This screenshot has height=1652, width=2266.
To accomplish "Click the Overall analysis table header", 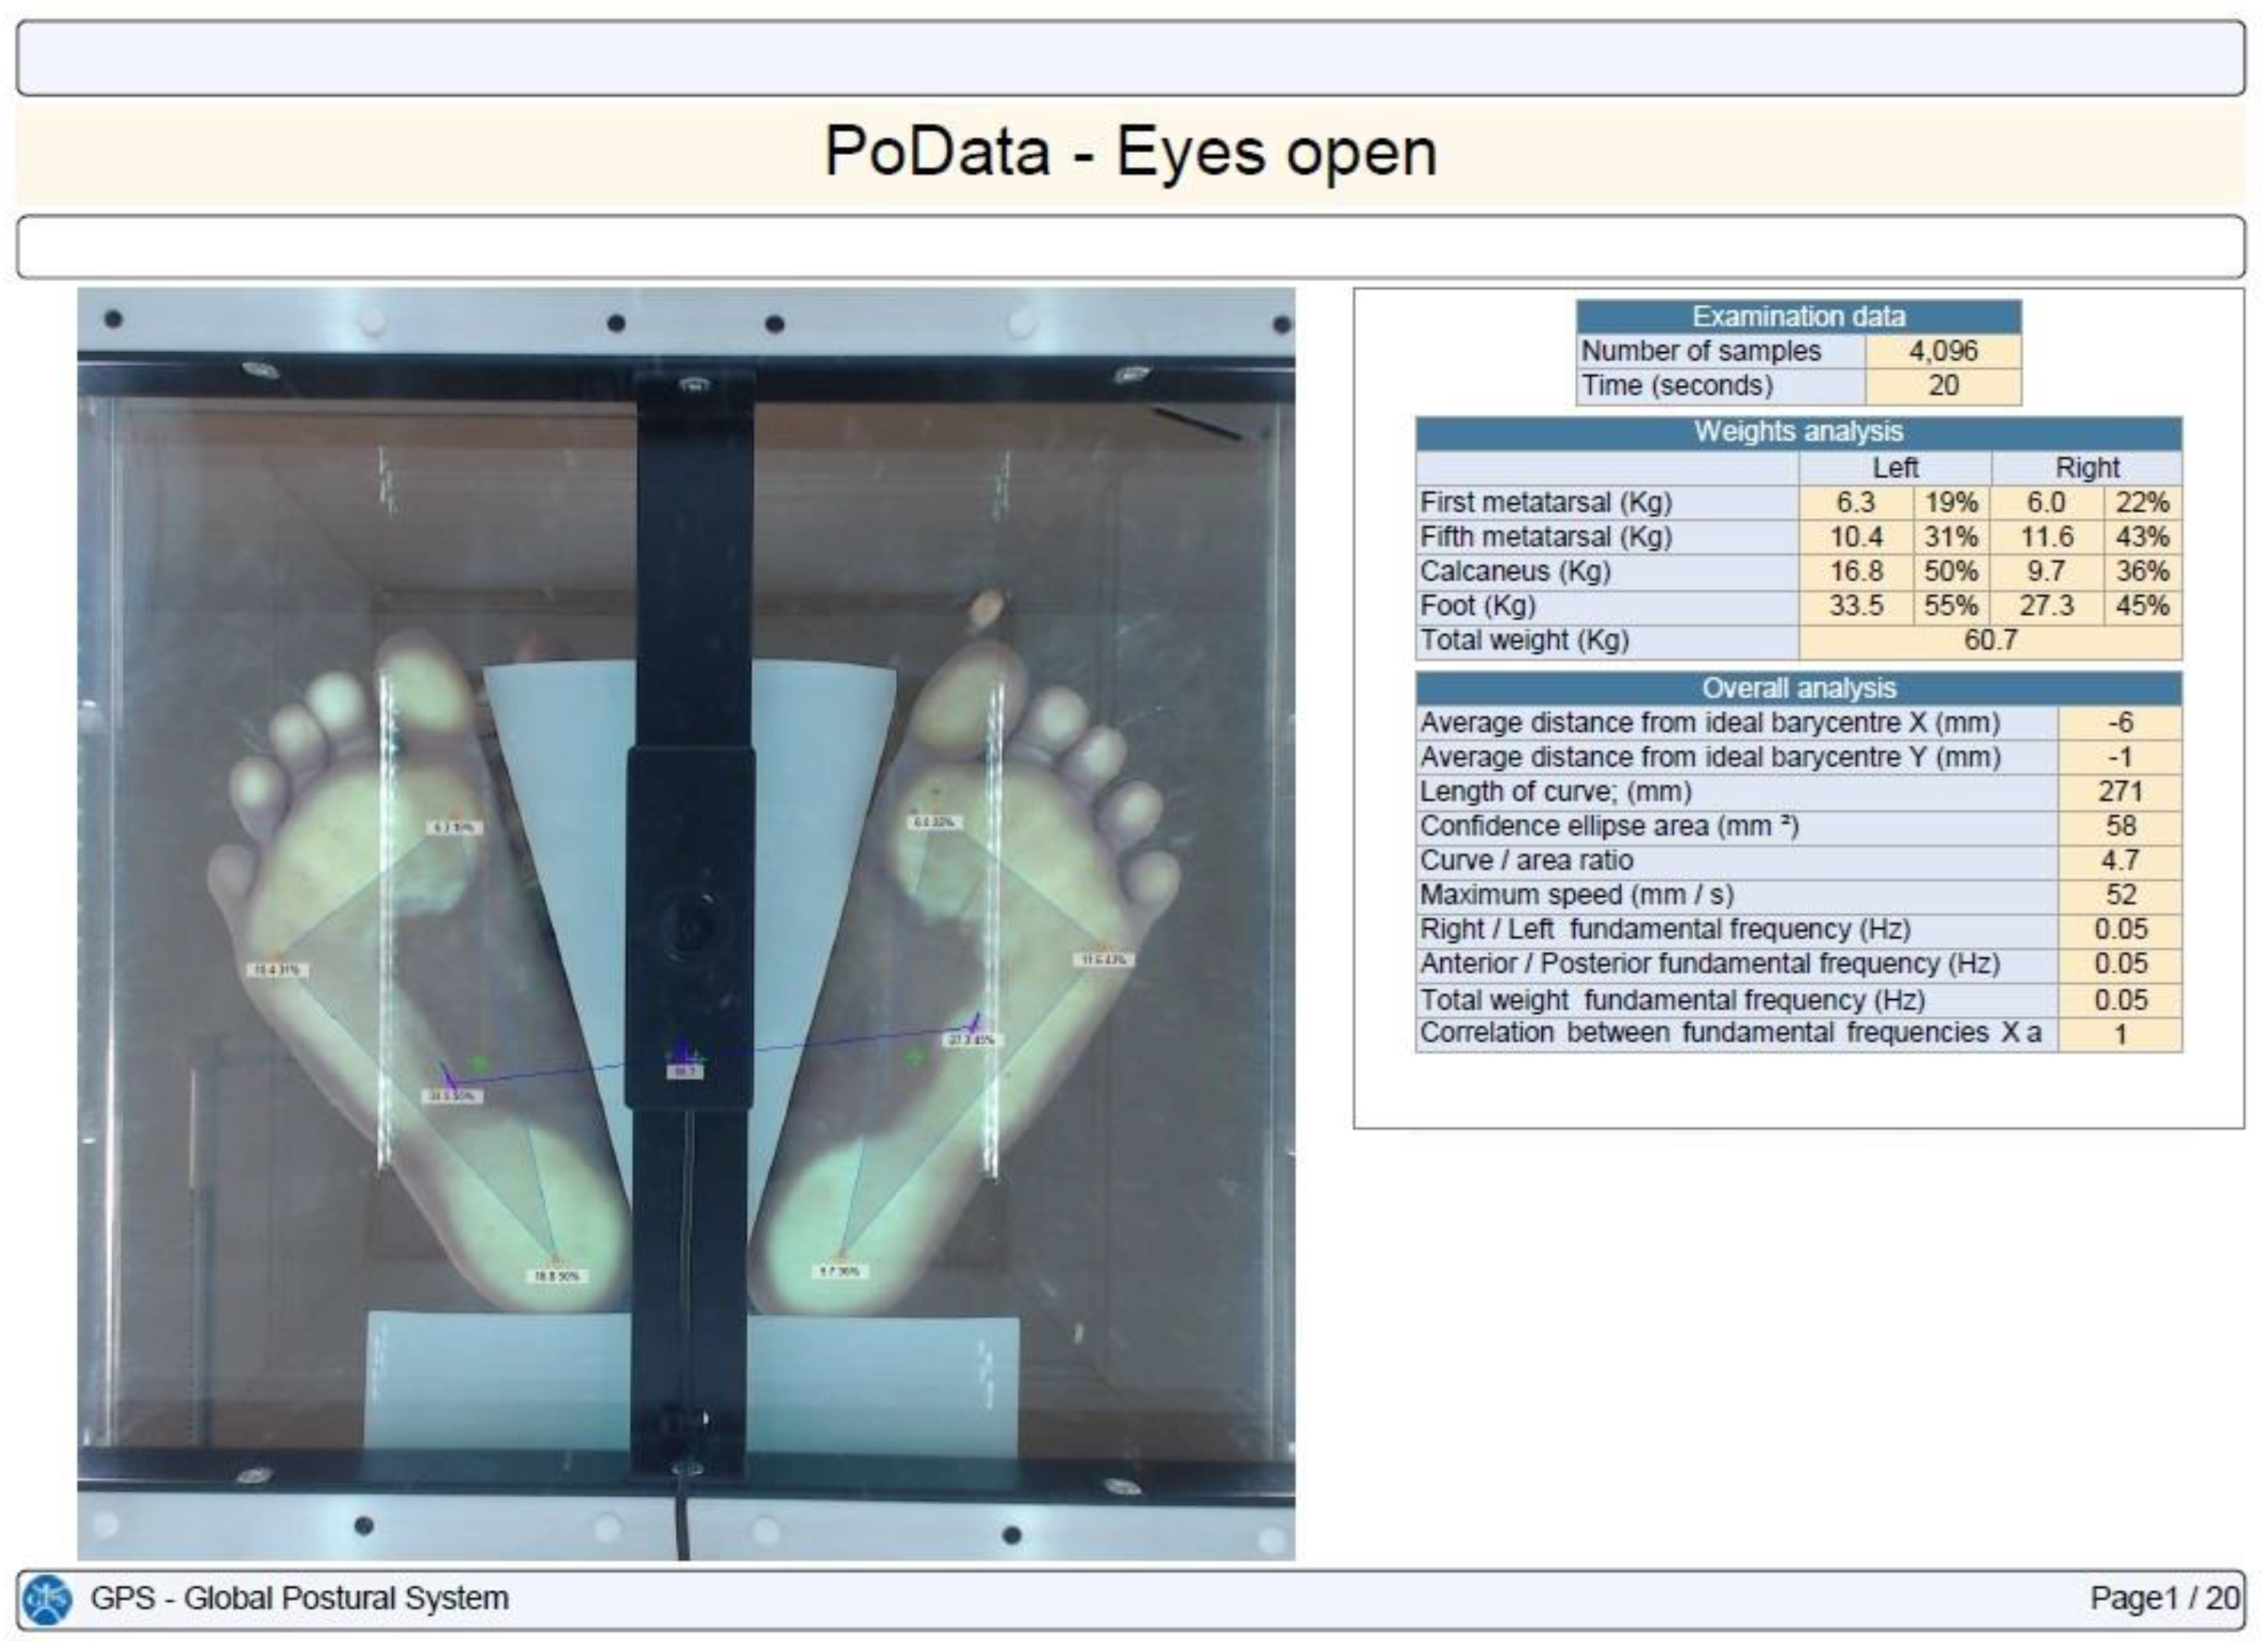I will [x=1798, y=688].
